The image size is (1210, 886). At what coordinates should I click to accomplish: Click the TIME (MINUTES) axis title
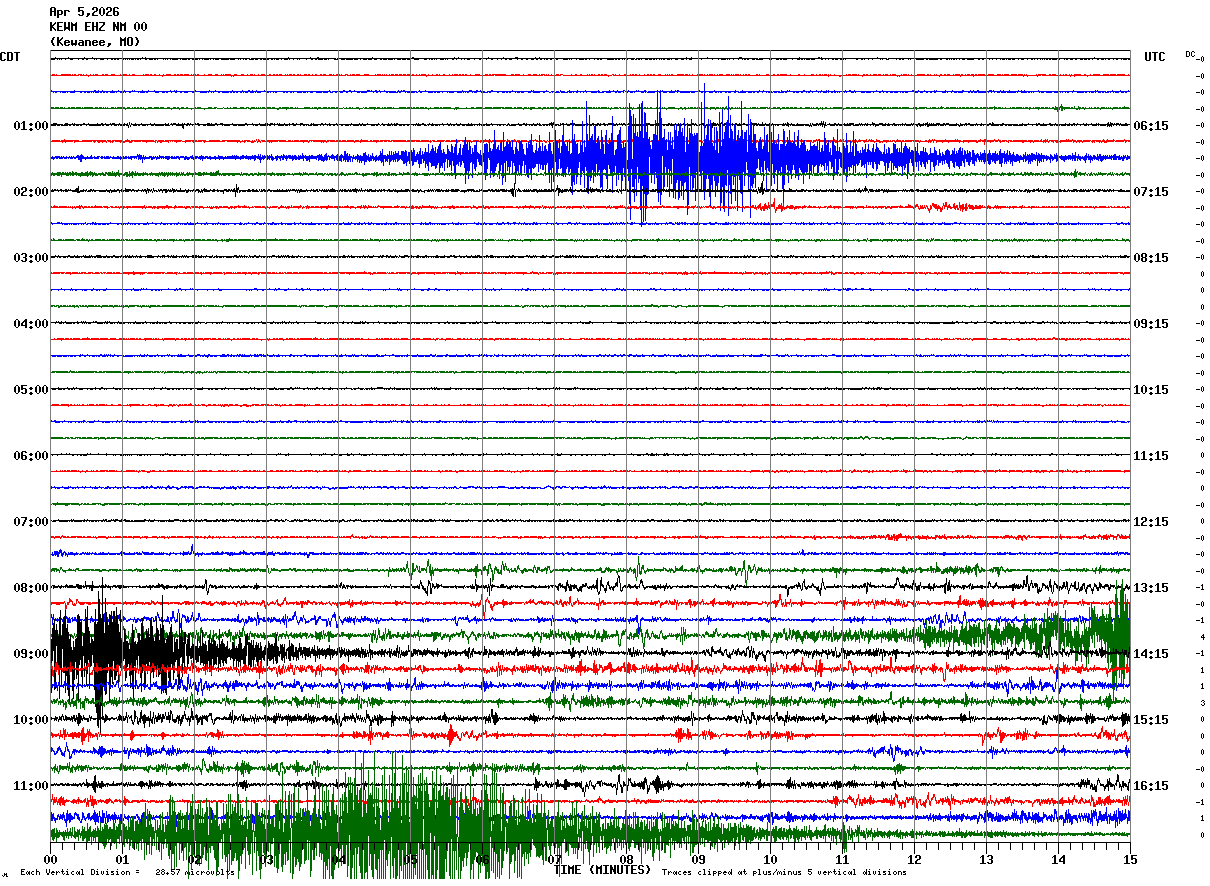coord(602,870)
